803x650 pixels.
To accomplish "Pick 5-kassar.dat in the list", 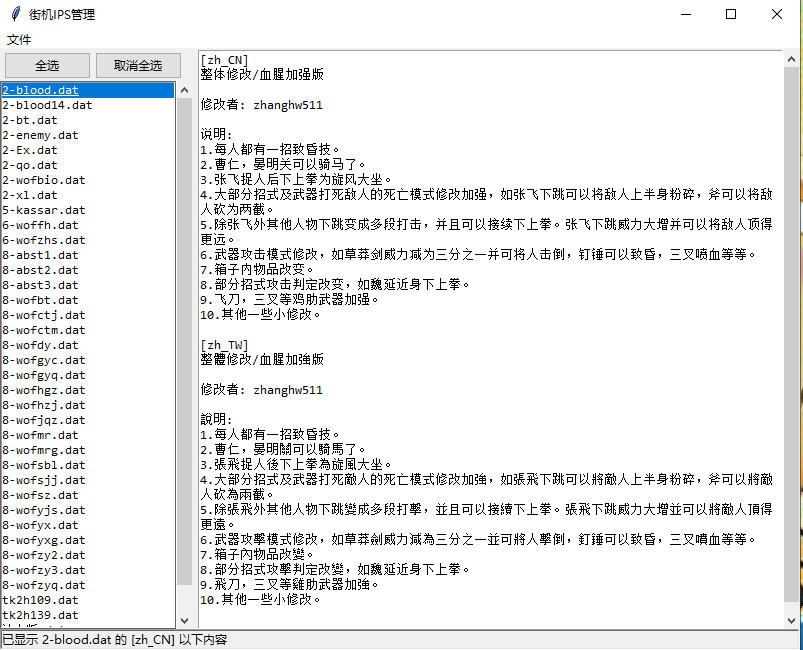I will [43, 210].
